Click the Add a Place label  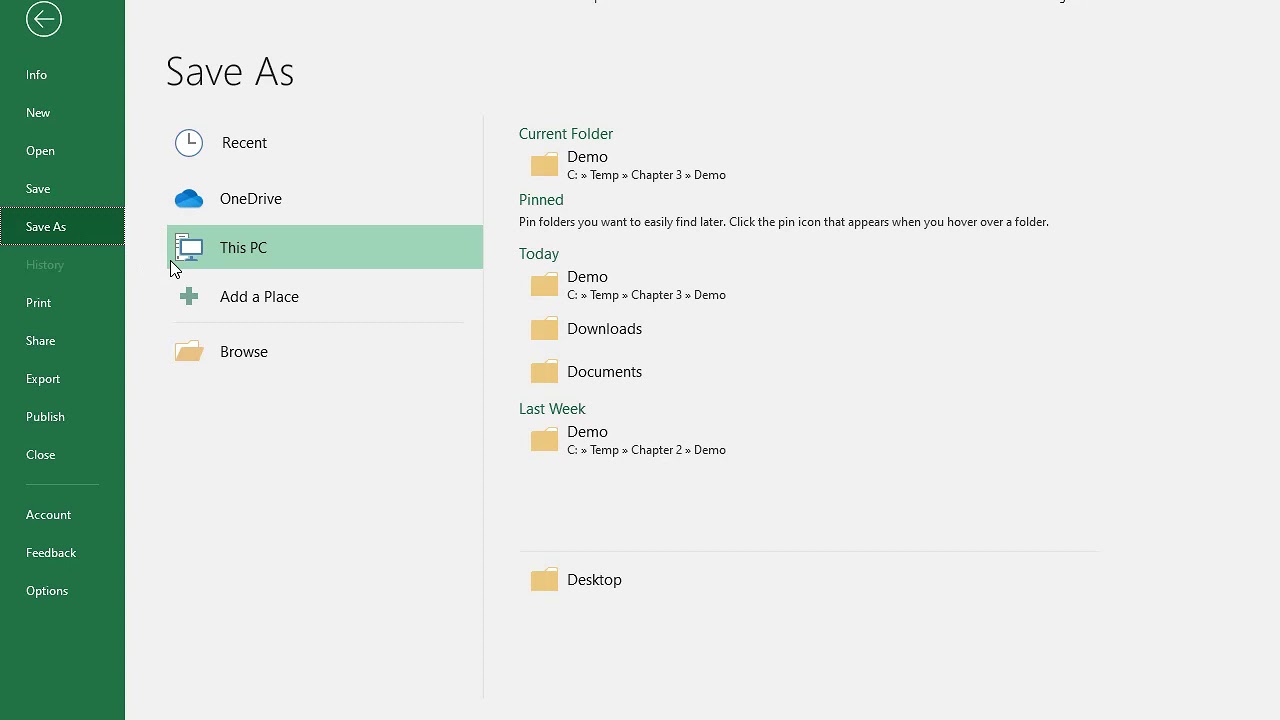(x=259, y=297)
